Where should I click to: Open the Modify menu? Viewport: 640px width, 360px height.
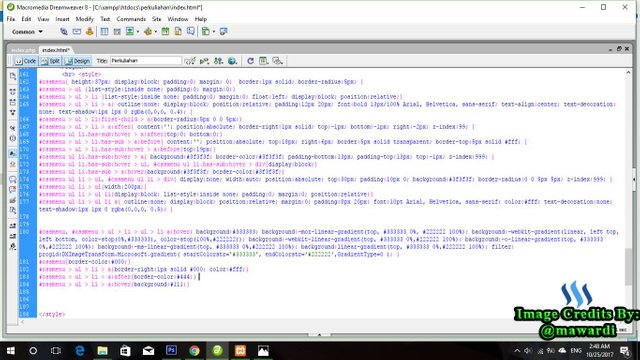(84, 19)
